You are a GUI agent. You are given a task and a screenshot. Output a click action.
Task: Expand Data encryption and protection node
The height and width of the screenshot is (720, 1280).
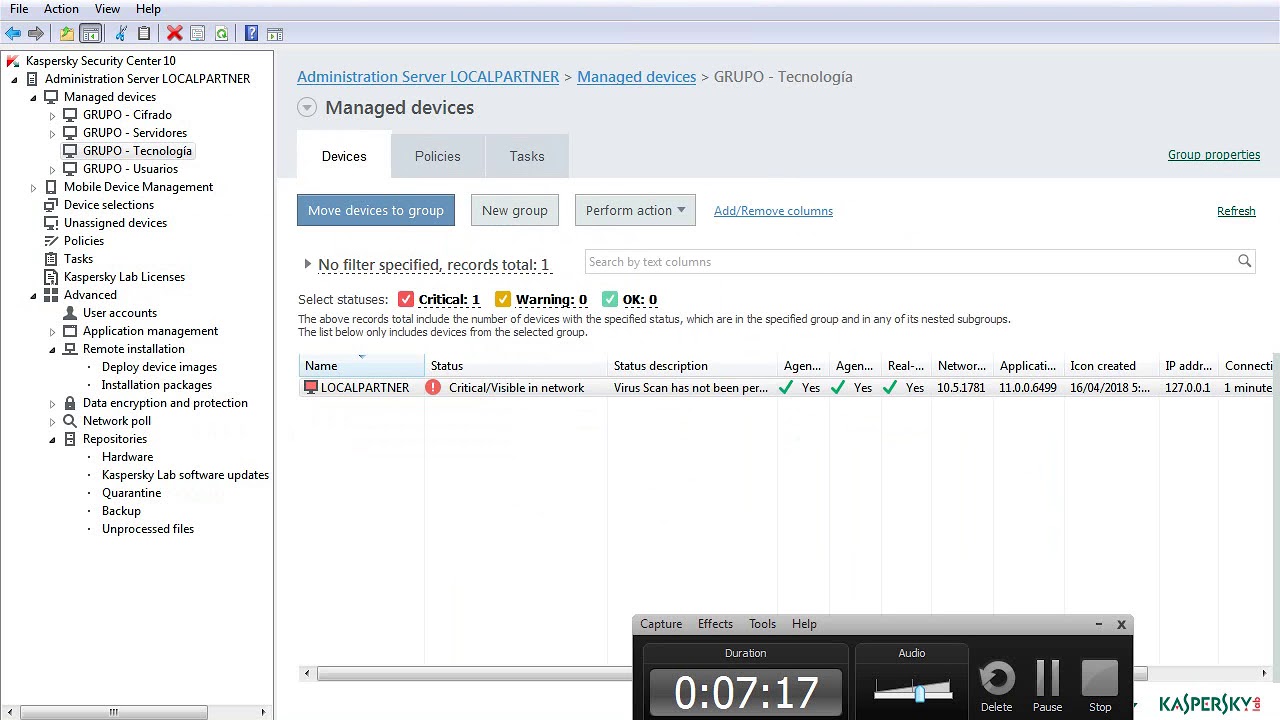(52, 403)
